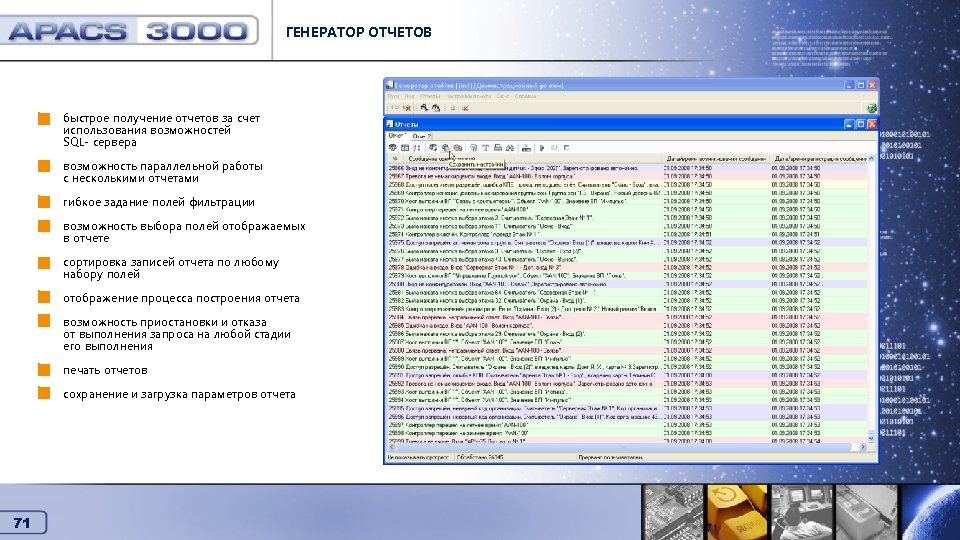Click the save settings toolbar icon under the cursor
This screenshot has width=960, height=540.
coord(446,148)
